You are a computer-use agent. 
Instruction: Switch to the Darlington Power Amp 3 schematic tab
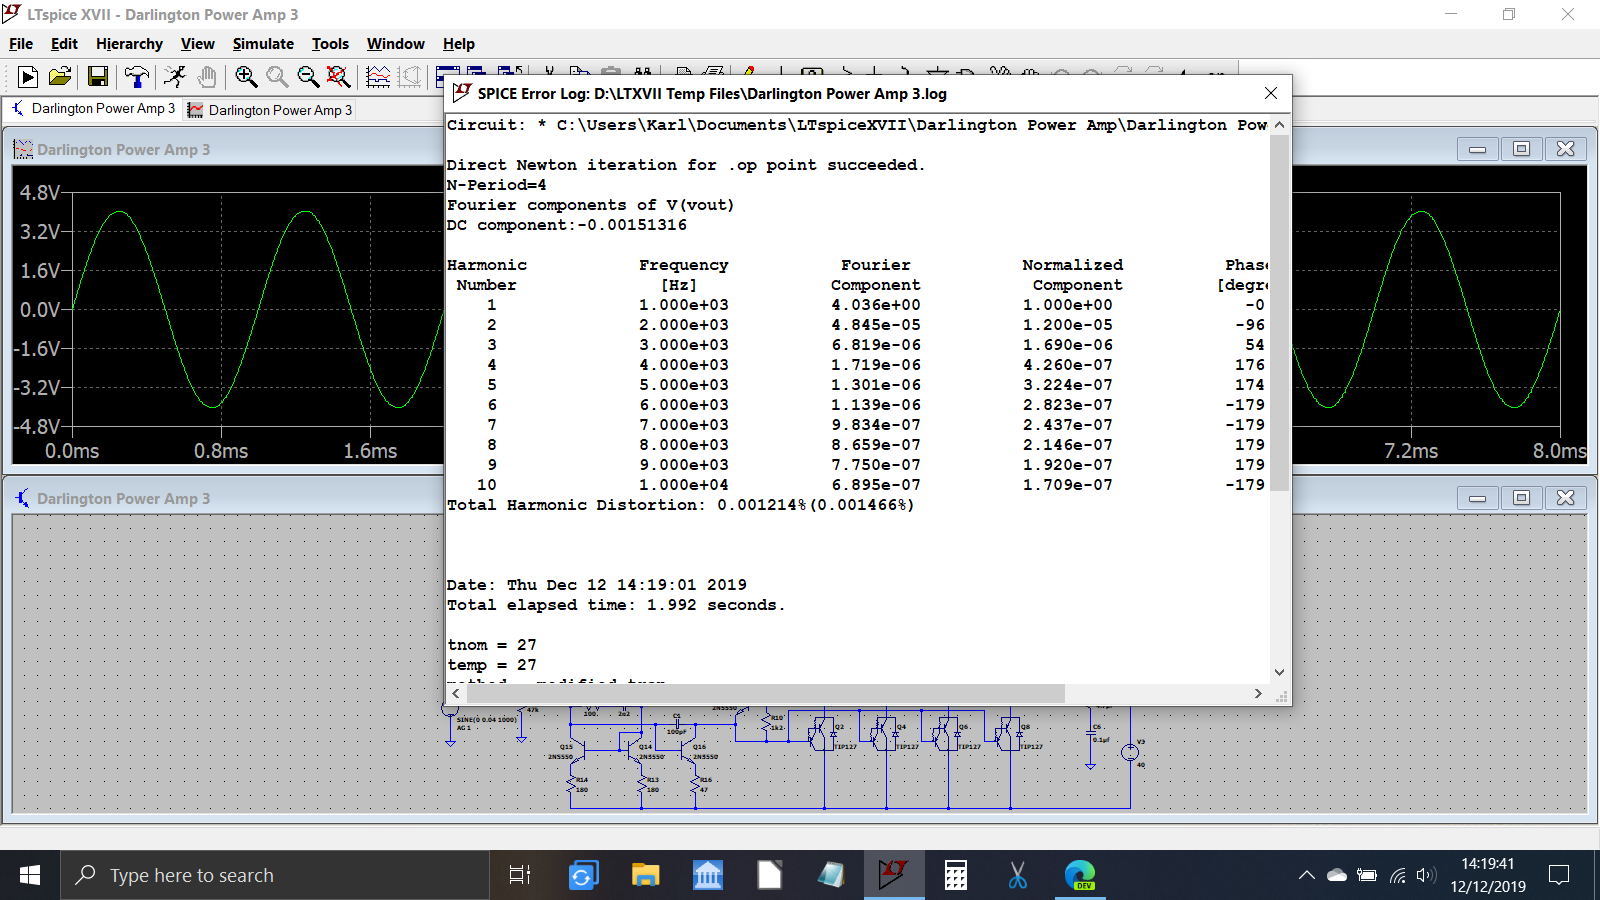point(93,109)
